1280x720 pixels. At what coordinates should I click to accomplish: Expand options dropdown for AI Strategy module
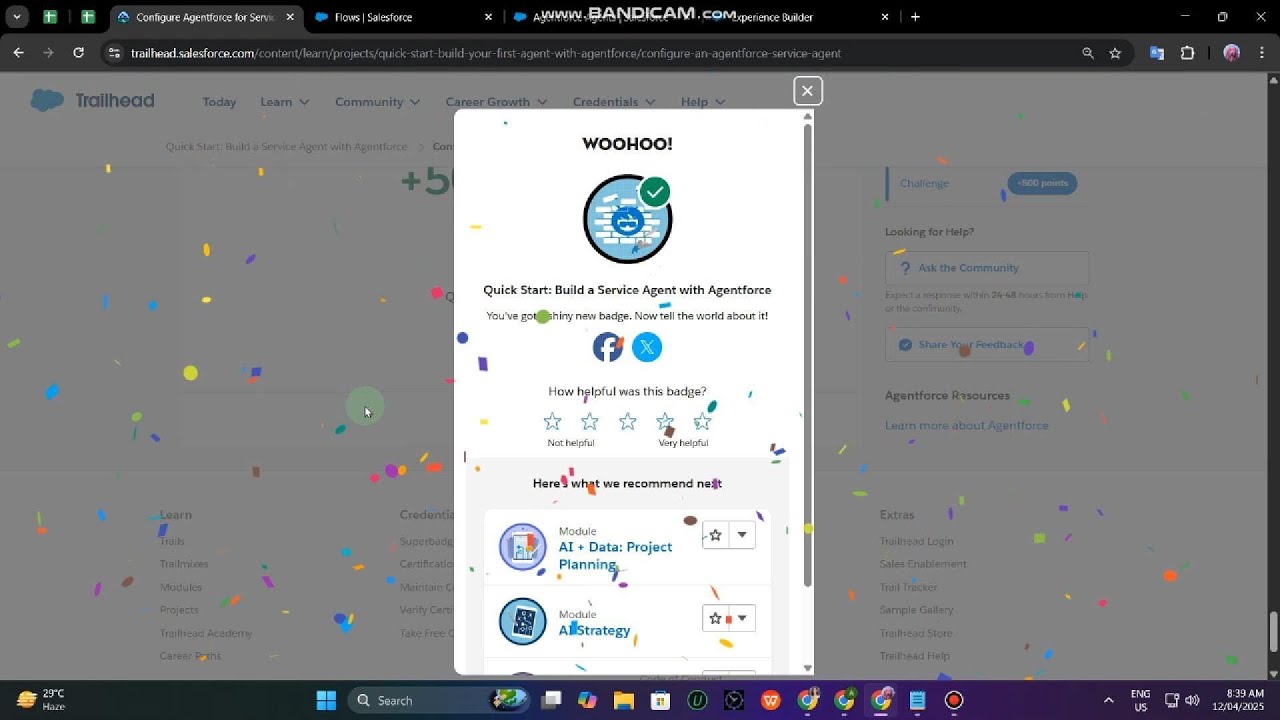pos(742,618)
